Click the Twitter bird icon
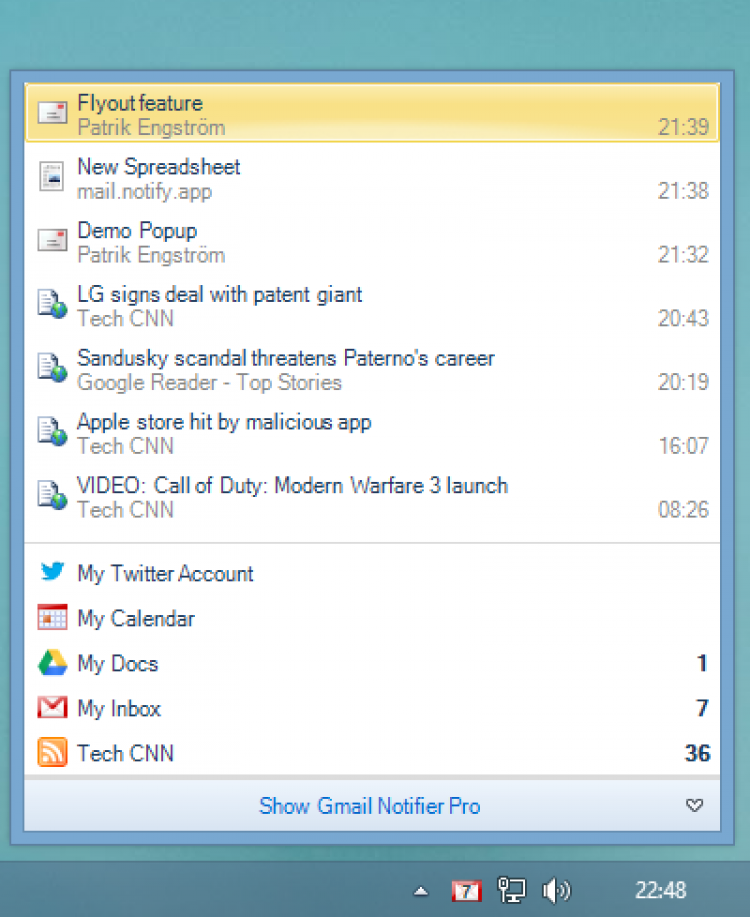 point(52,572)
